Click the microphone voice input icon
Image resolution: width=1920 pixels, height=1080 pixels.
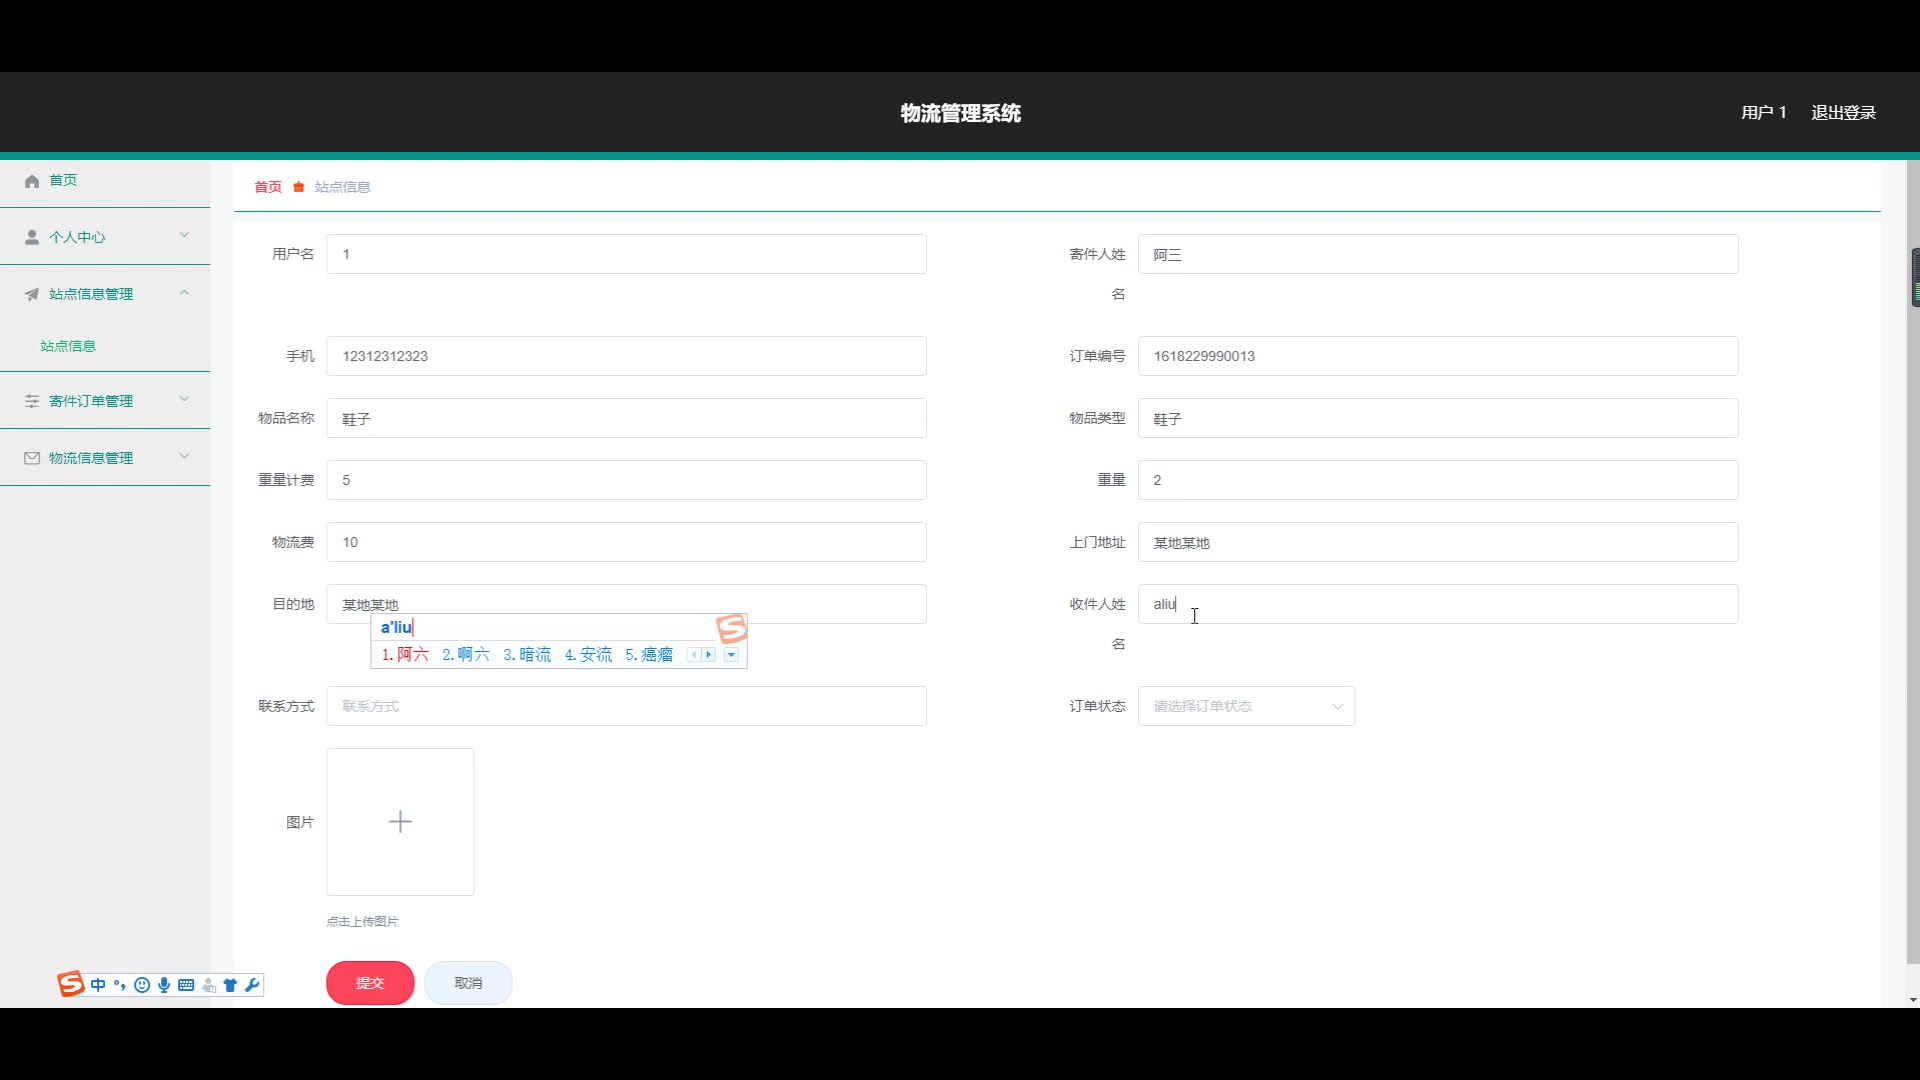tap(164, 985)
